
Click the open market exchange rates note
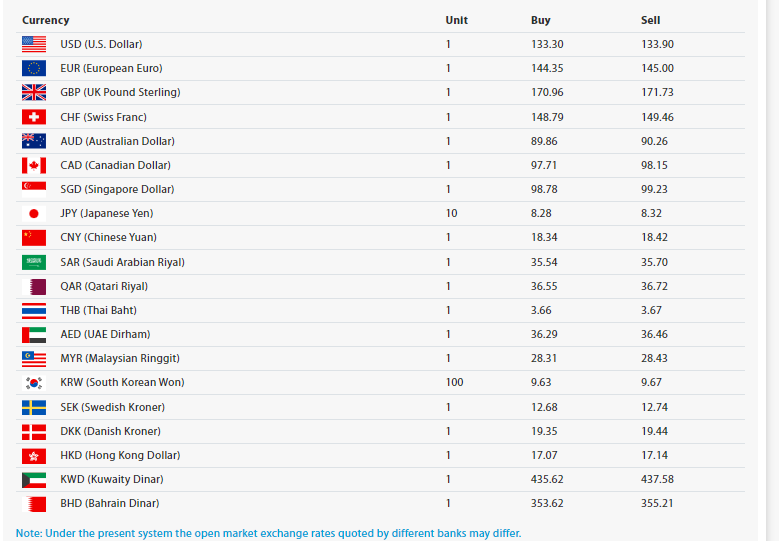(268, 533)
